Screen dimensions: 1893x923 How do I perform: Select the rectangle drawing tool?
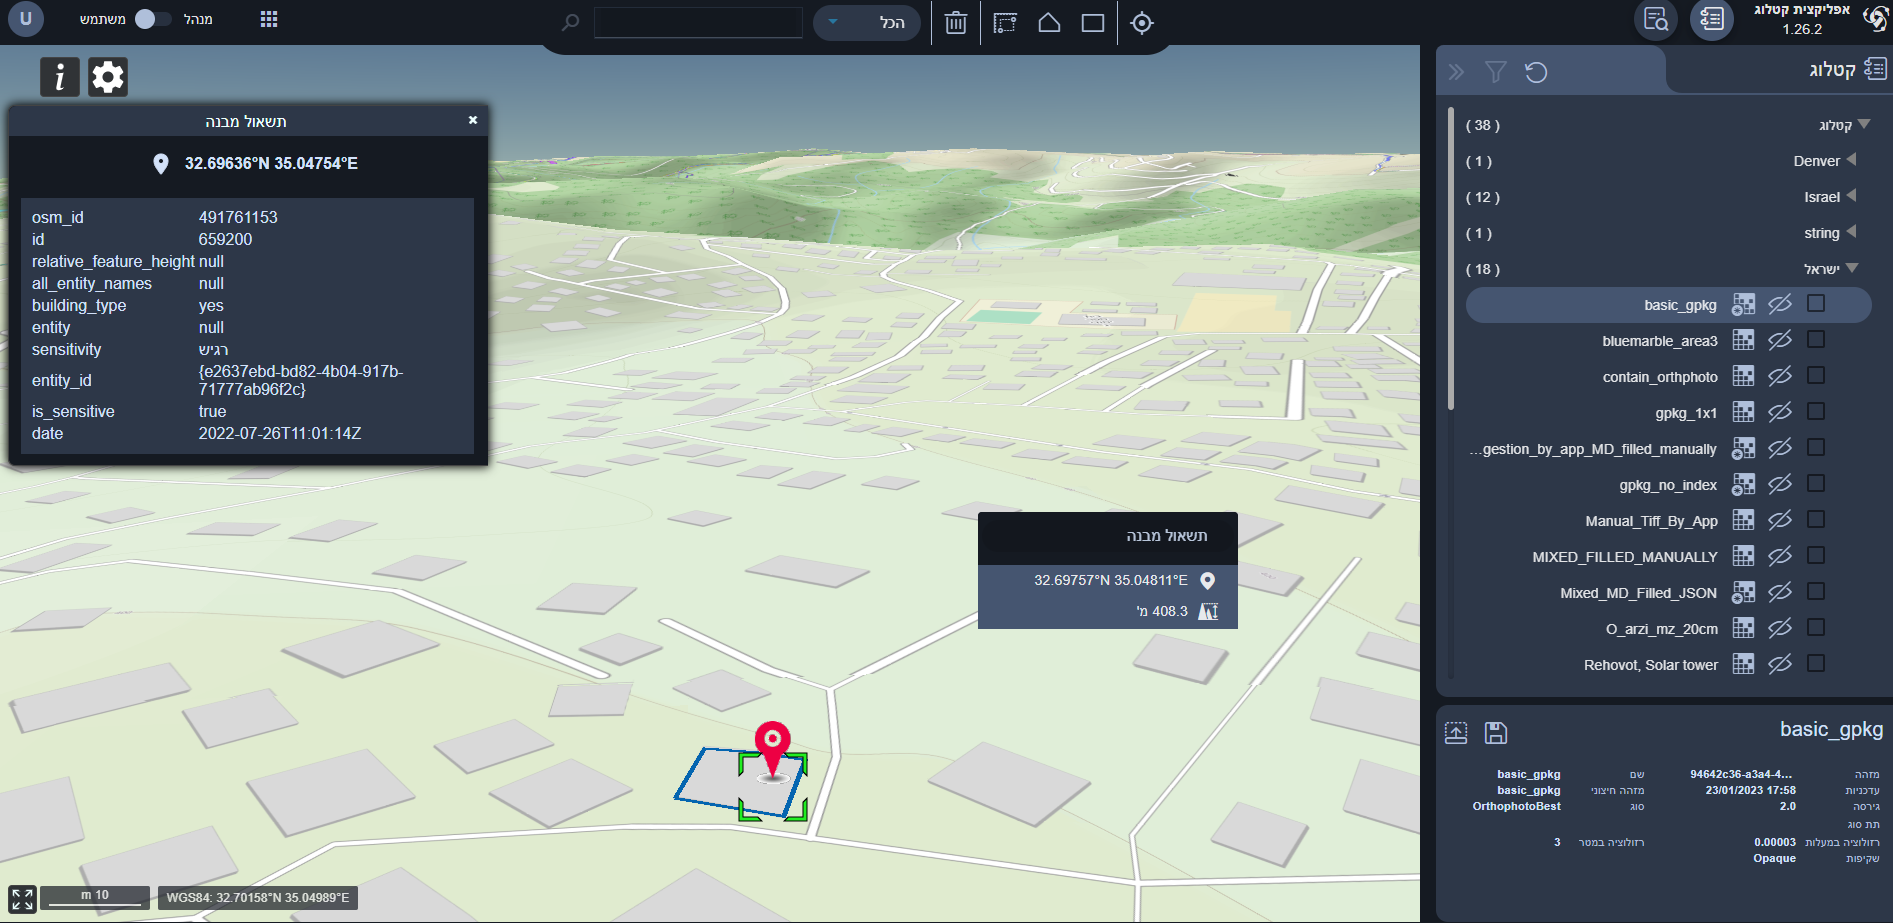click(1094, 22)
